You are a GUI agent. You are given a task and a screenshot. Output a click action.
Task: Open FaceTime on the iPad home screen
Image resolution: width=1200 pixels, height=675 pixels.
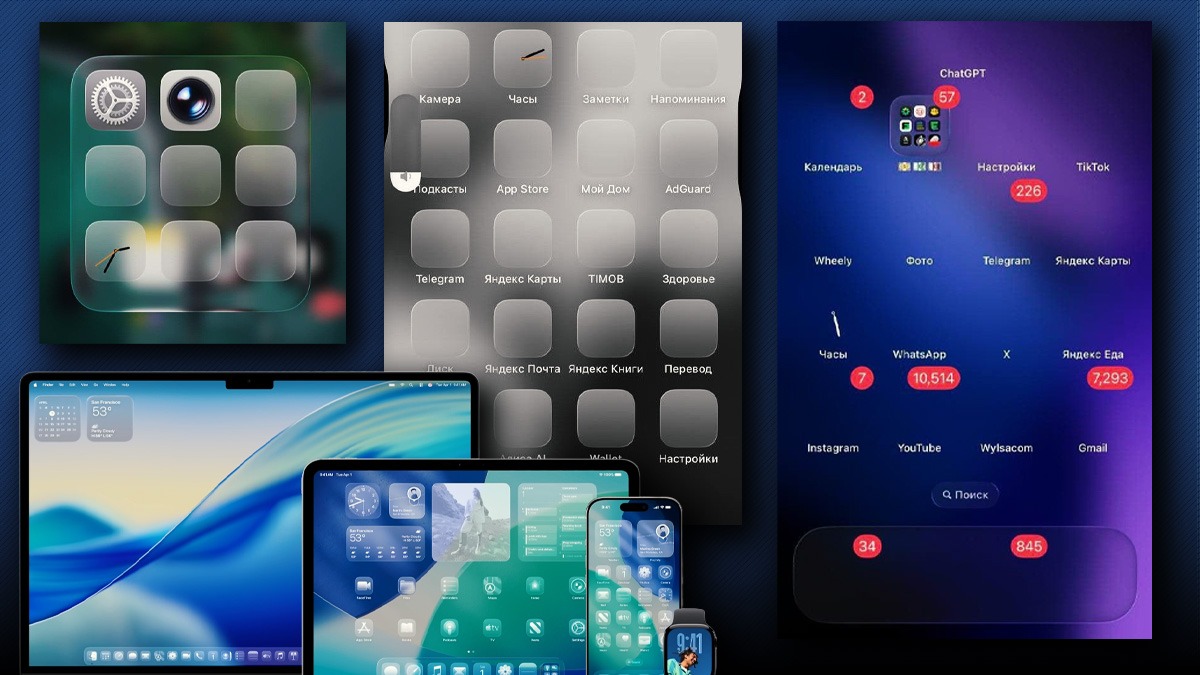click(x=362, y=586)
